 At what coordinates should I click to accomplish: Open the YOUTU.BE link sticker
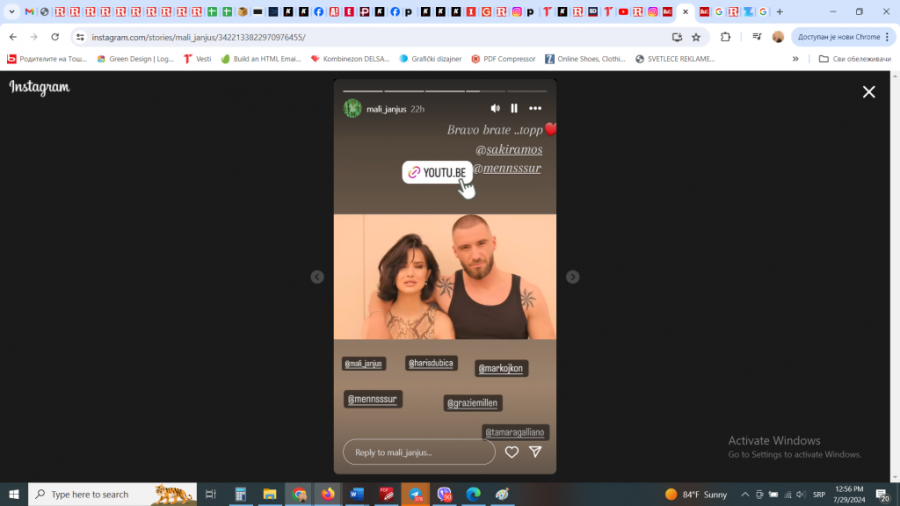coord(437,173)
